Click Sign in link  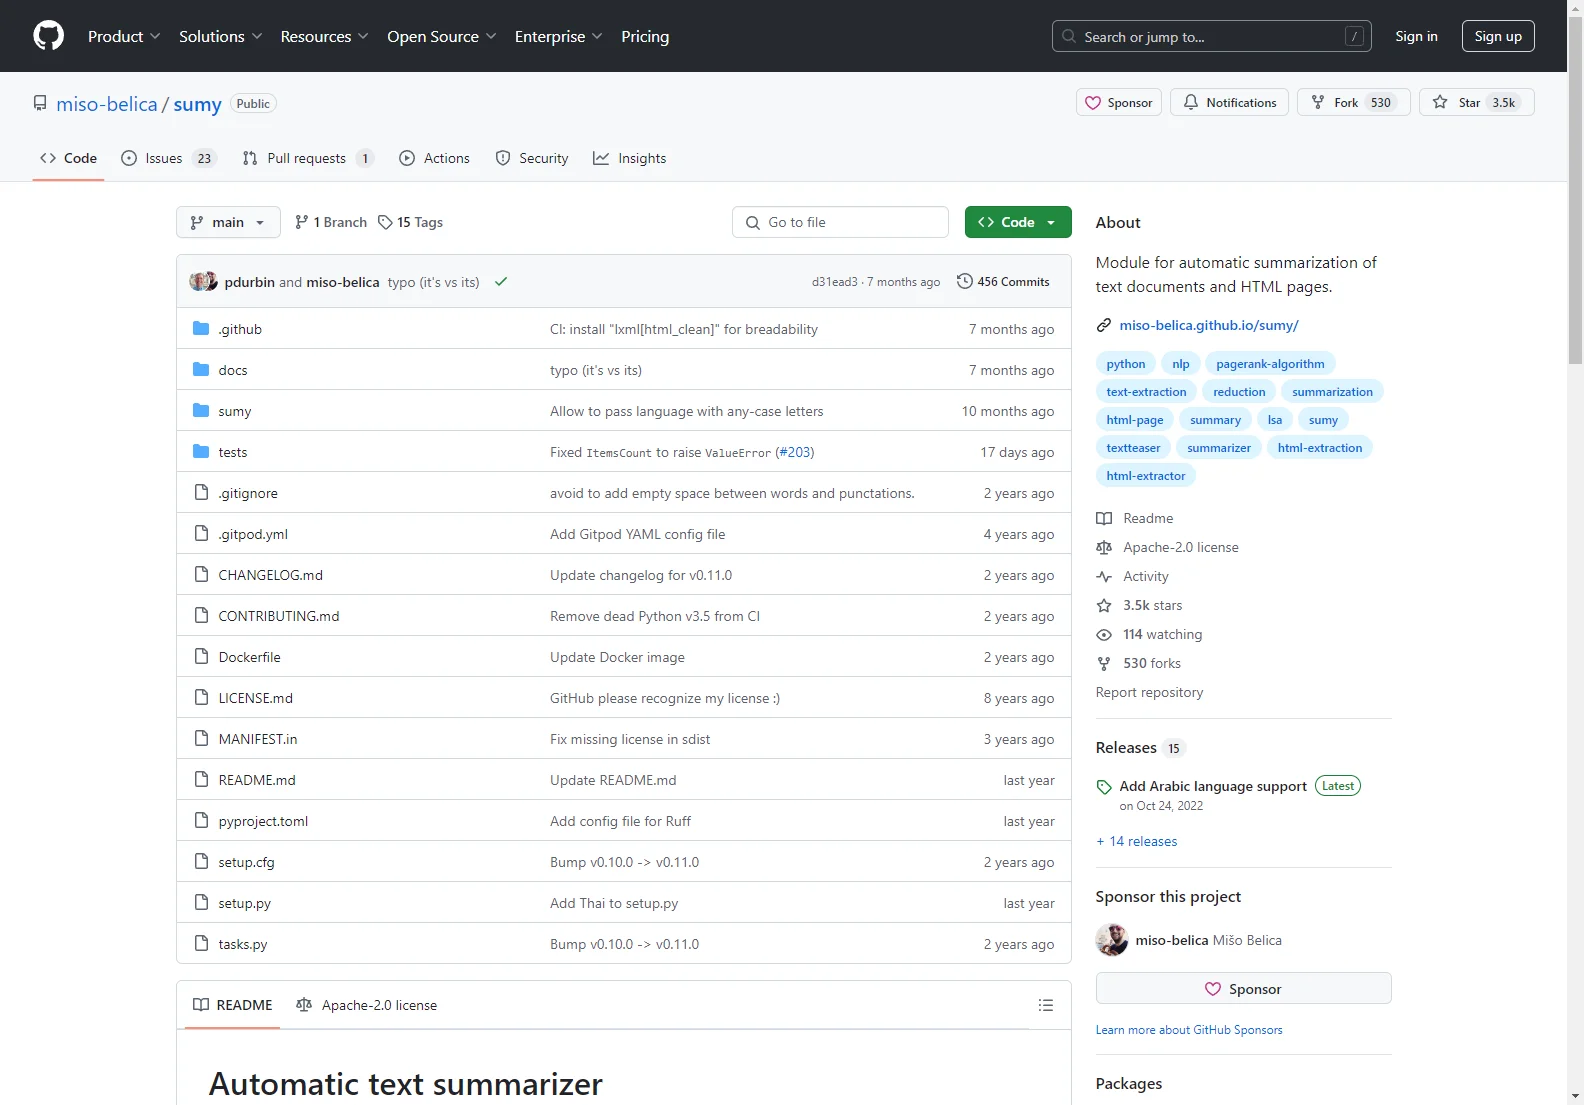click(1416, 37)
